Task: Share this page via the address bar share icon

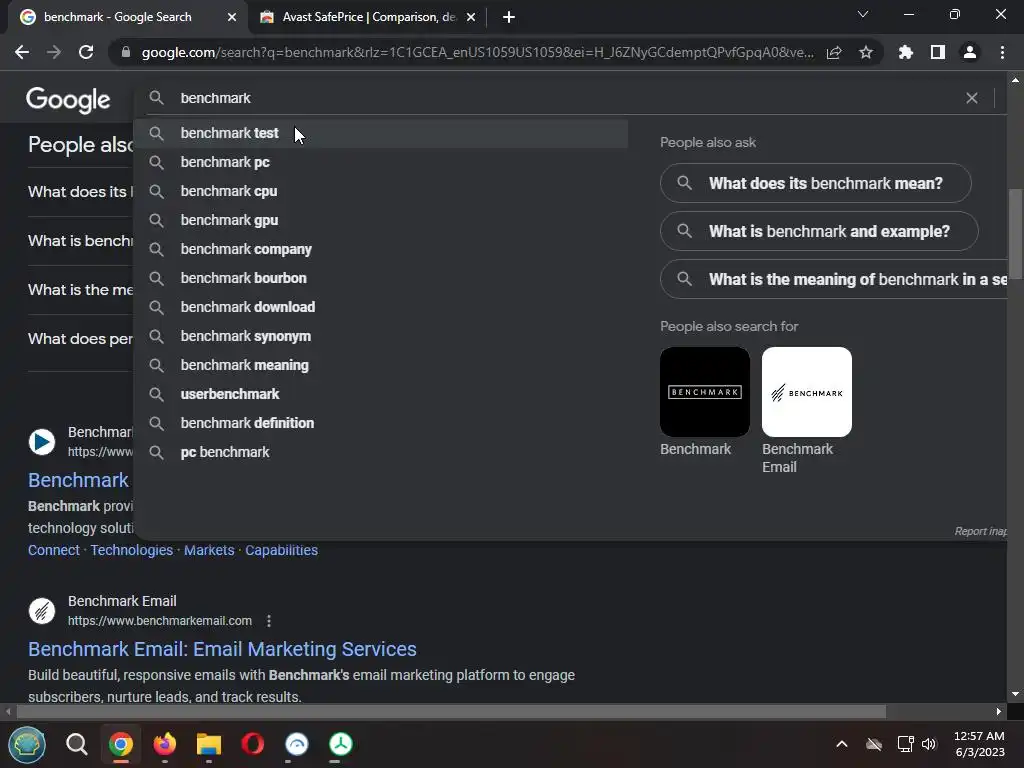Action: [x=834, y=52]
